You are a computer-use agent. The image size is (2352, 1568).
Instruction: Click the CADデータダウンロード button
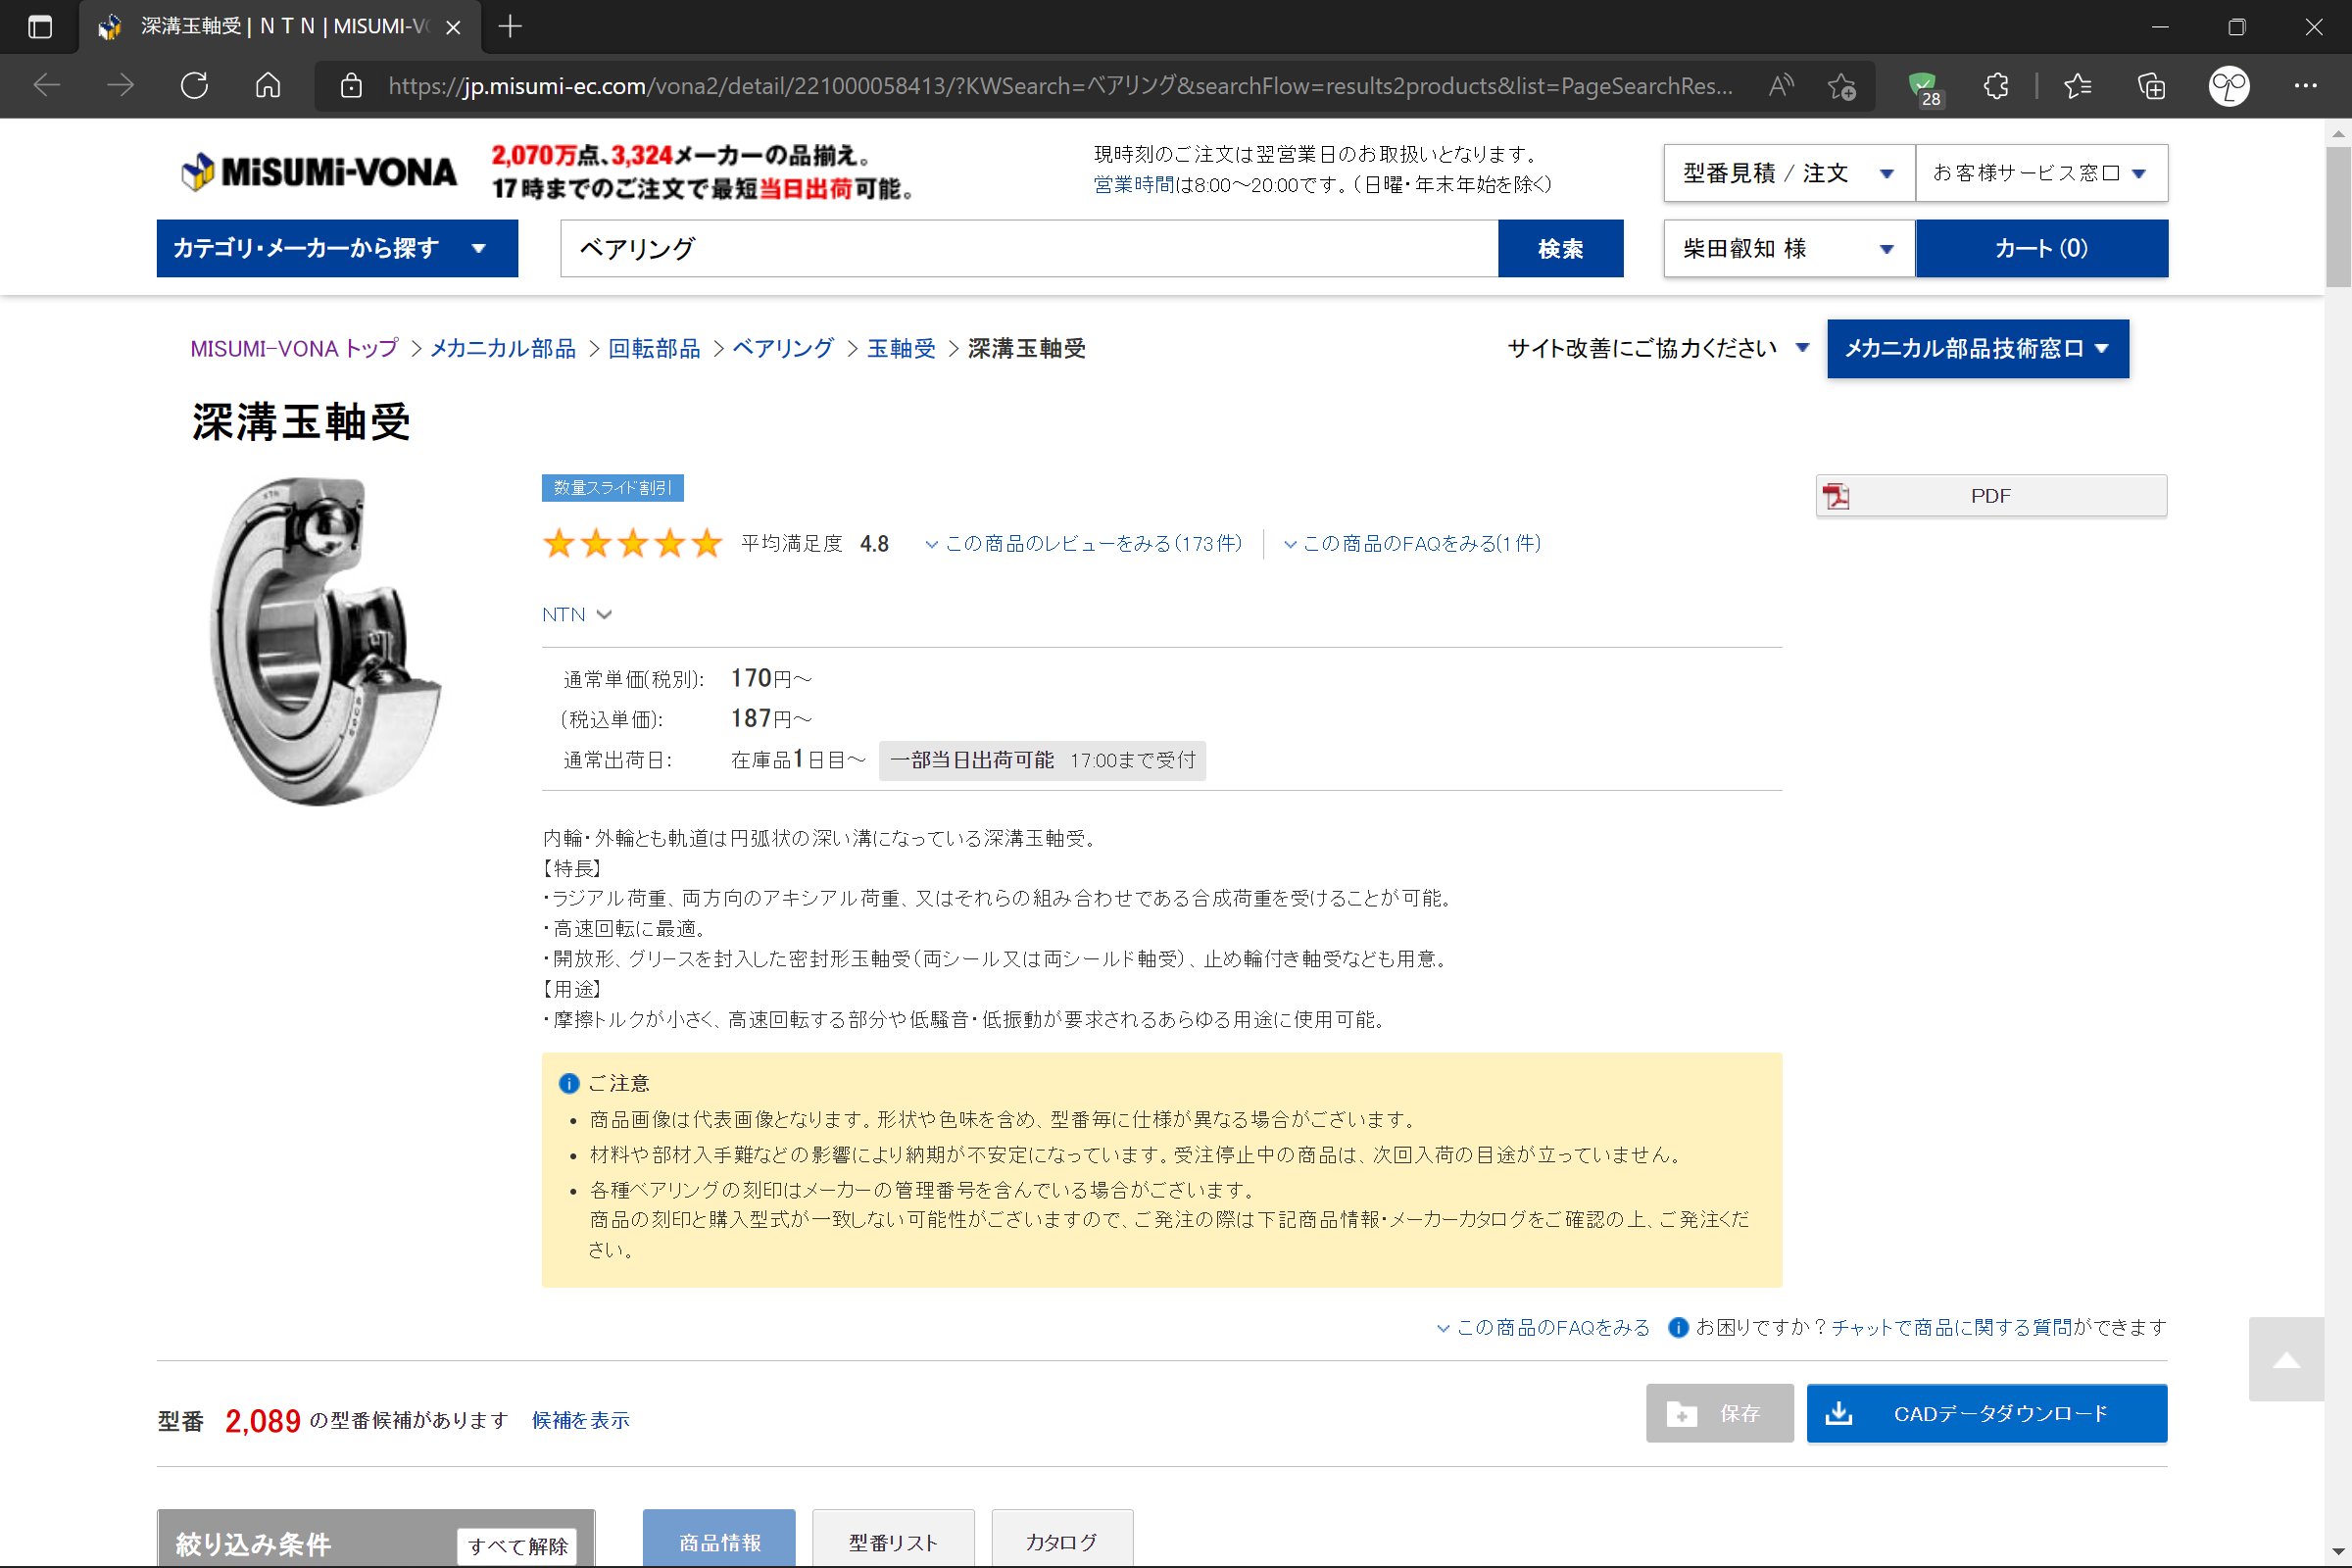coord(1987,1413)
